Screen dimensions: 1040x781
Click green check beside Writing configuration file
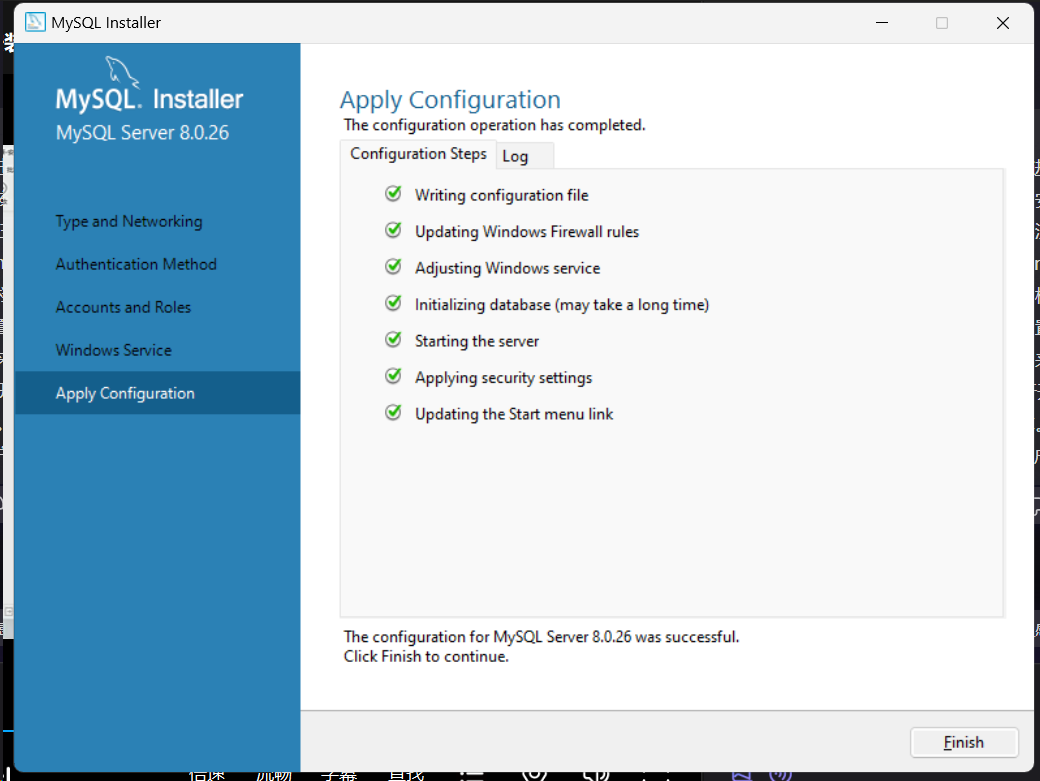(393, 194)
